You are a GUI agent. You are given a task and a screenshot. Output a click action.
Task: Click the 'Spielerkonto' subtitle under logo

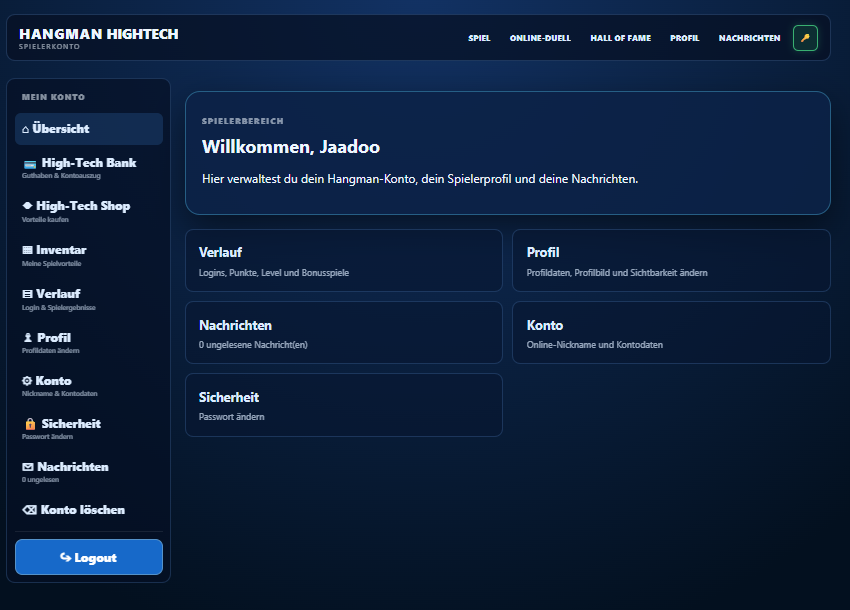49,47
